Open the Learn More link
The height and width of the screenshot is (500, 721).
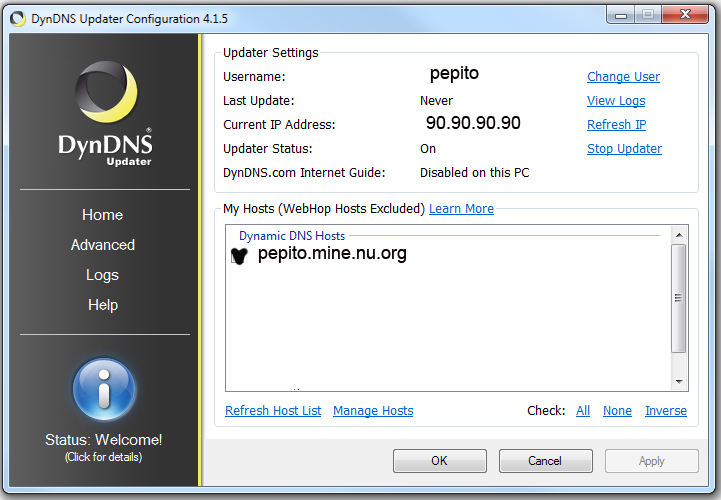click(x=461, y=209)
